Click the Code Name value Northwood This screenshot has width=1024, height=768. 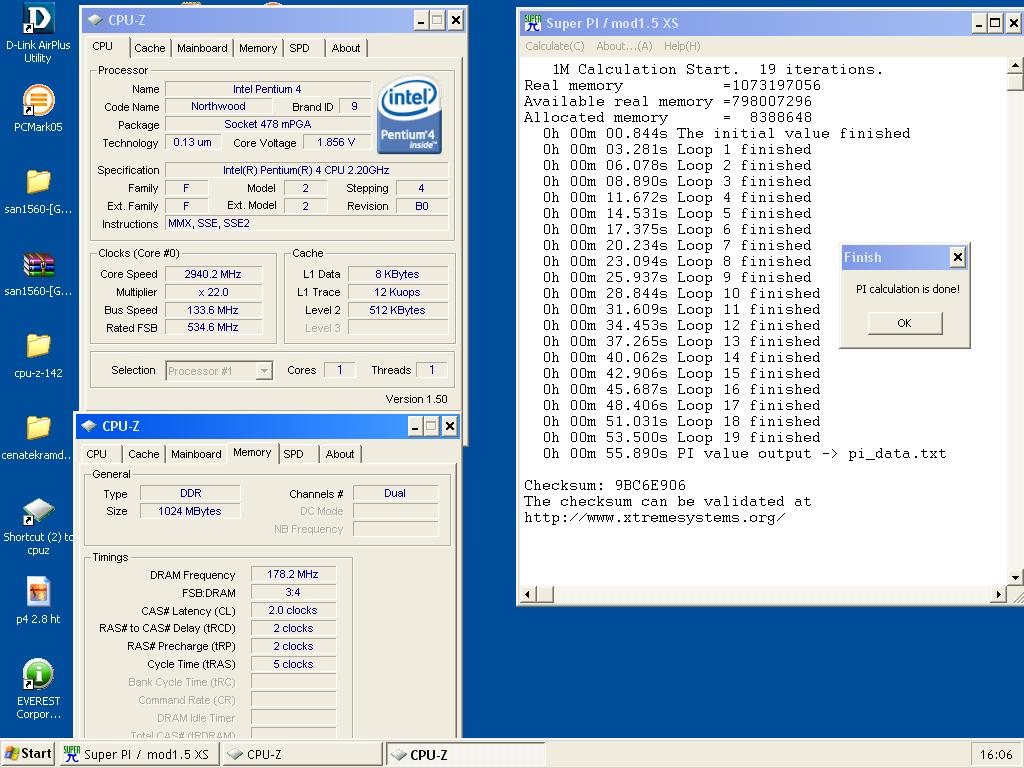point(218,106)
